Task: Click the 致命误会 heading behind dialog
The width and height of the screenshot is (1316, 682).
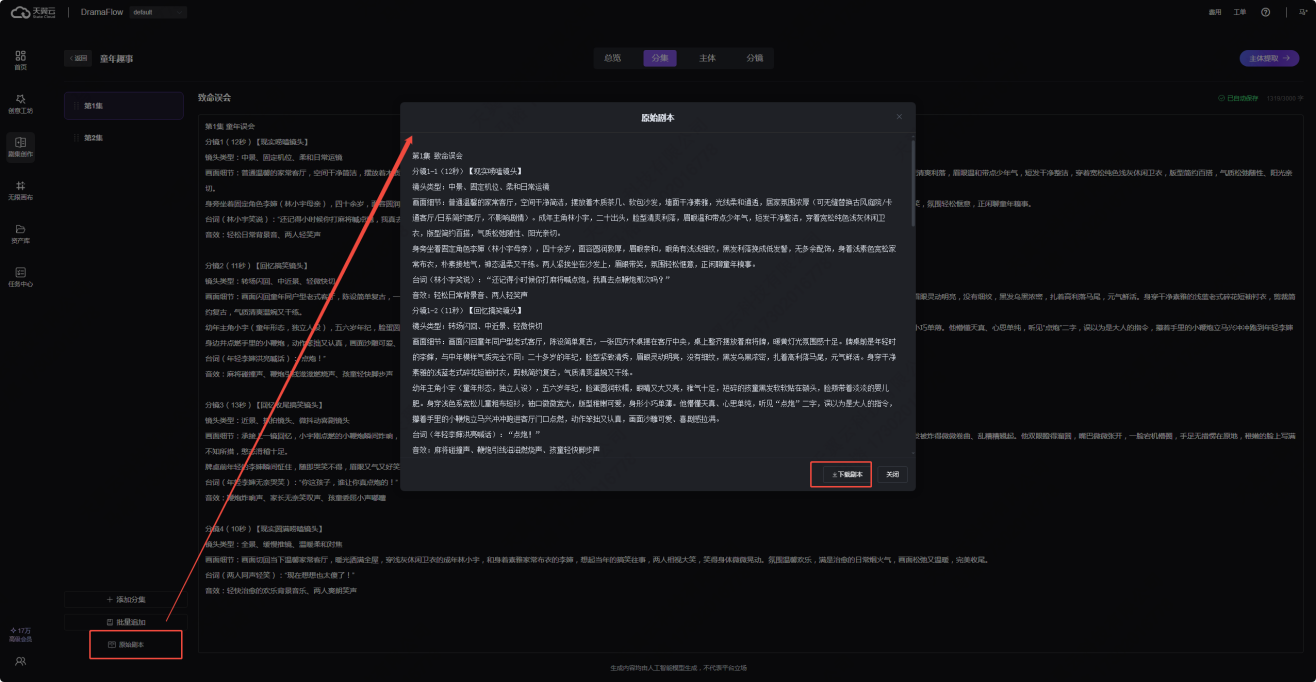Action: (214, 97)
